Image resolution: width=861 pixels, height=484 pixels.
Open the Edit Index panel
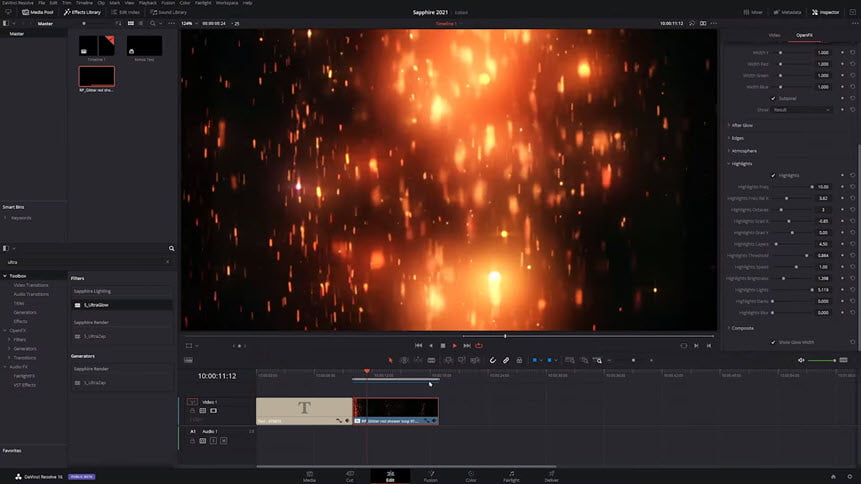[x=126, y=12]
